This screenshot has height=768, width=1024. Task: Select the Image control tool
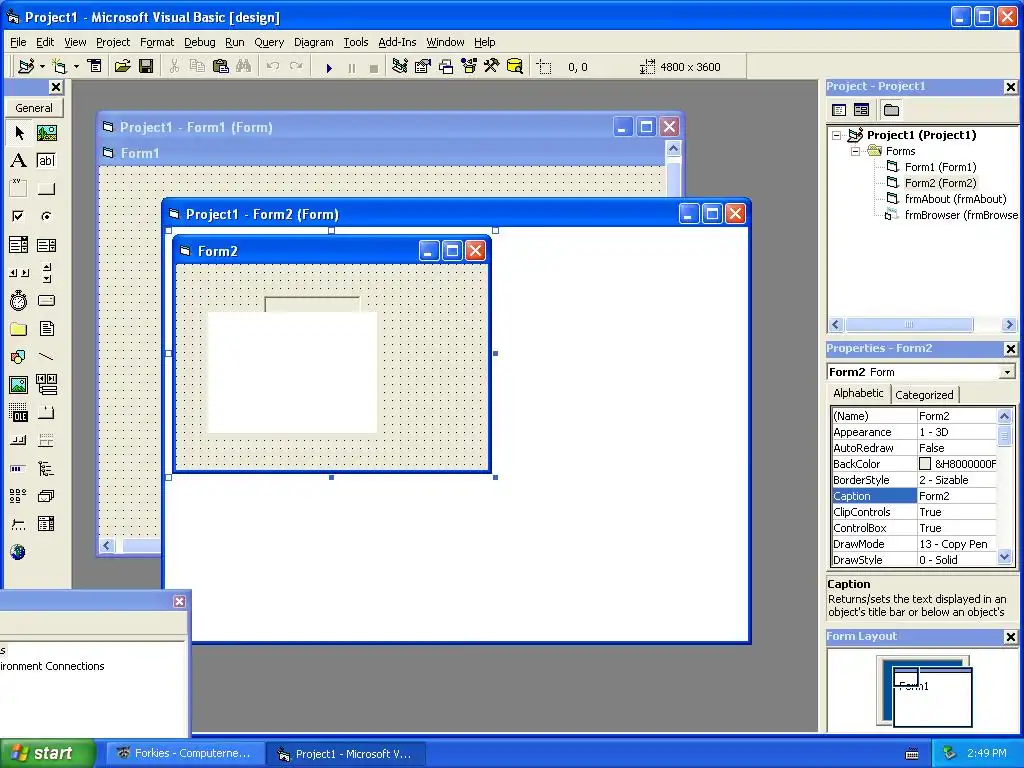click(19, 385)
